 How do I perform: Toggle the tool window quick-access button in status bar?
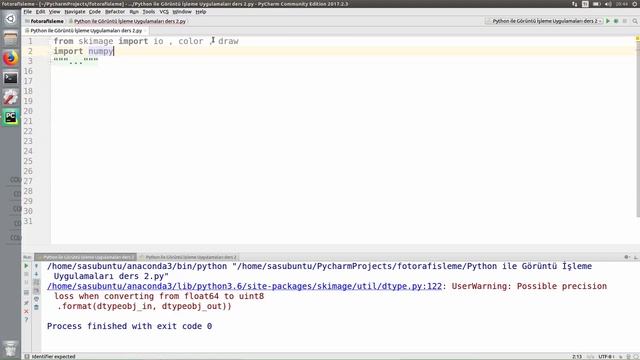click(x=27, y=357)
